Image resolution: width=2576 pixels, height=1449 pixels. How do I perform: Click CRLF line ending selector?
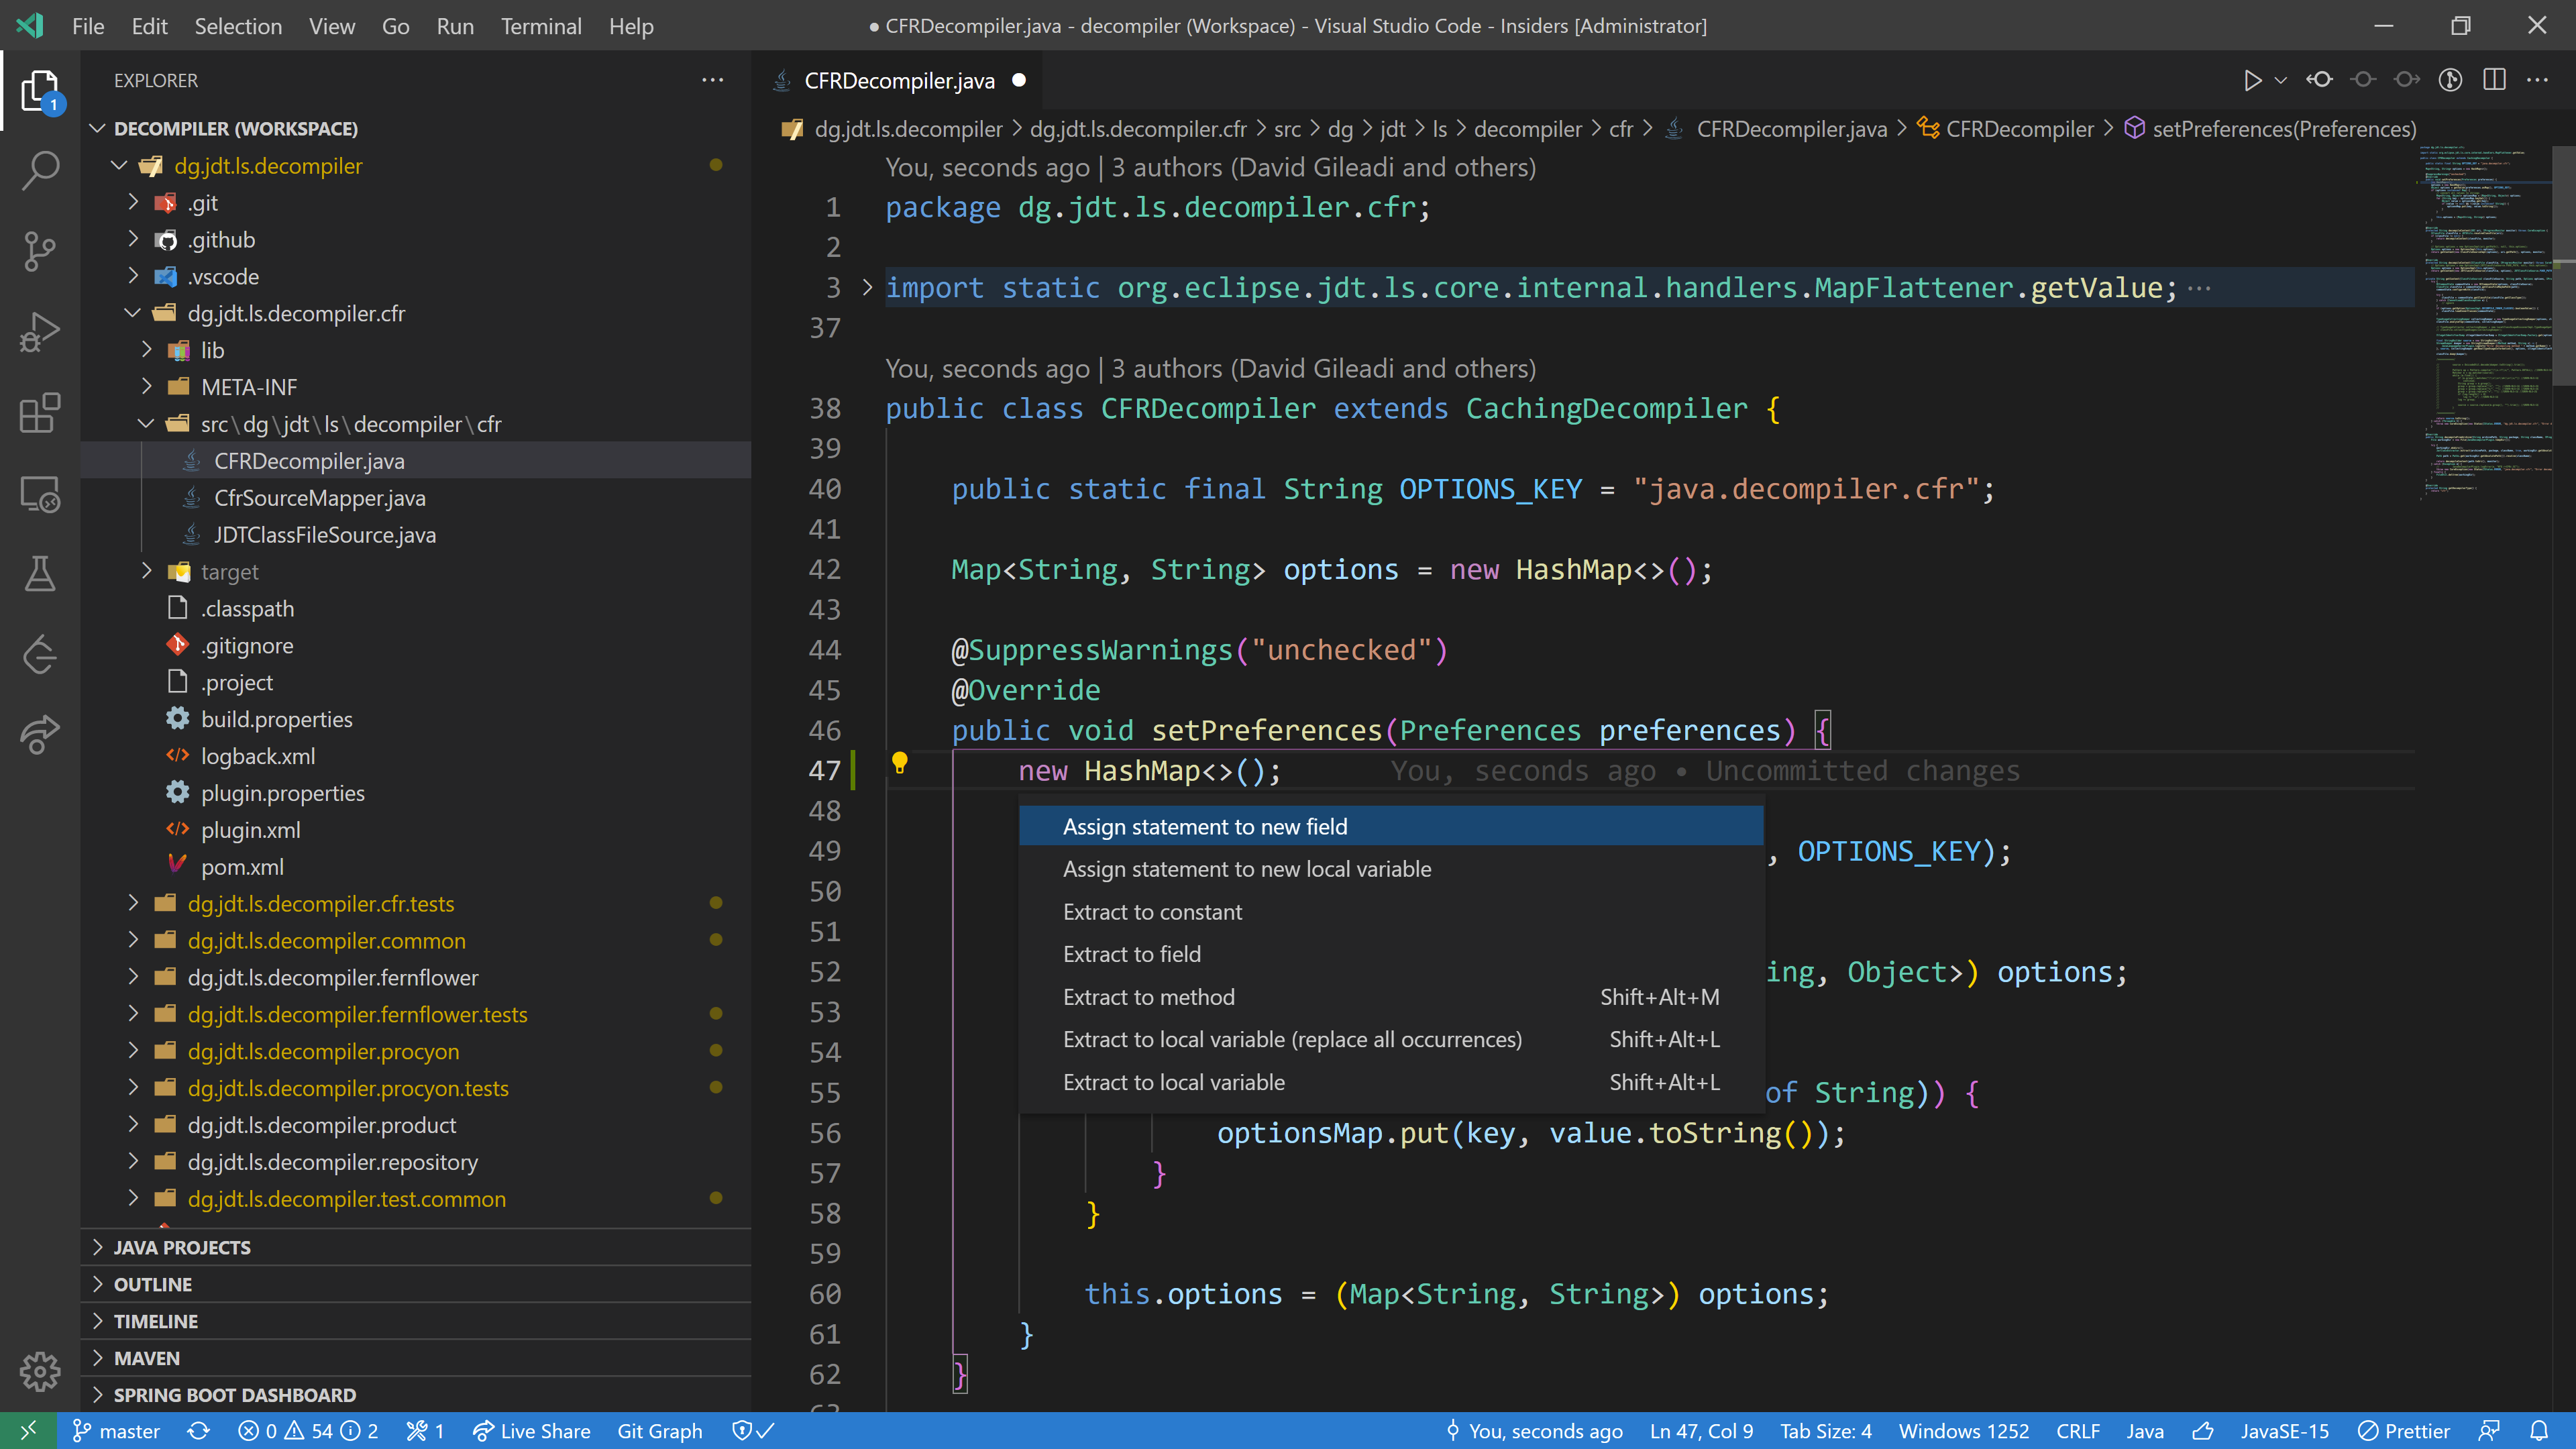click(2077, 1431)
